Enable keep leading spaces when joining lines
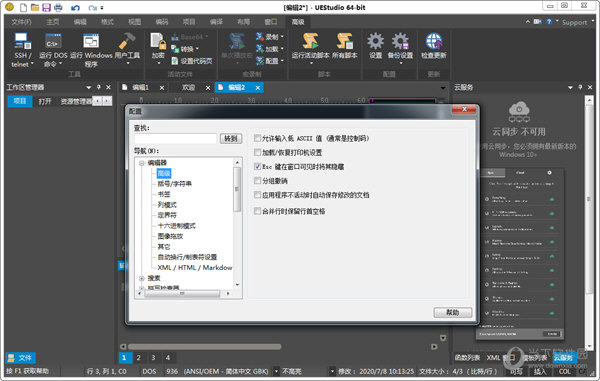The width and height of the screenshot is (600, 381). click(x=258, y=211)
